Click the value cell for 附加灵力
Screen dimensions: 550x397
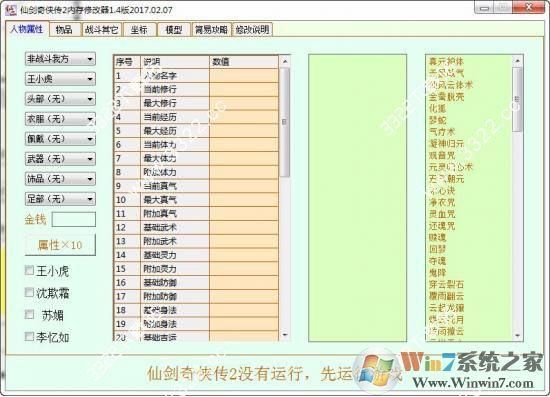pyautogui.click(x=244, y=269)
